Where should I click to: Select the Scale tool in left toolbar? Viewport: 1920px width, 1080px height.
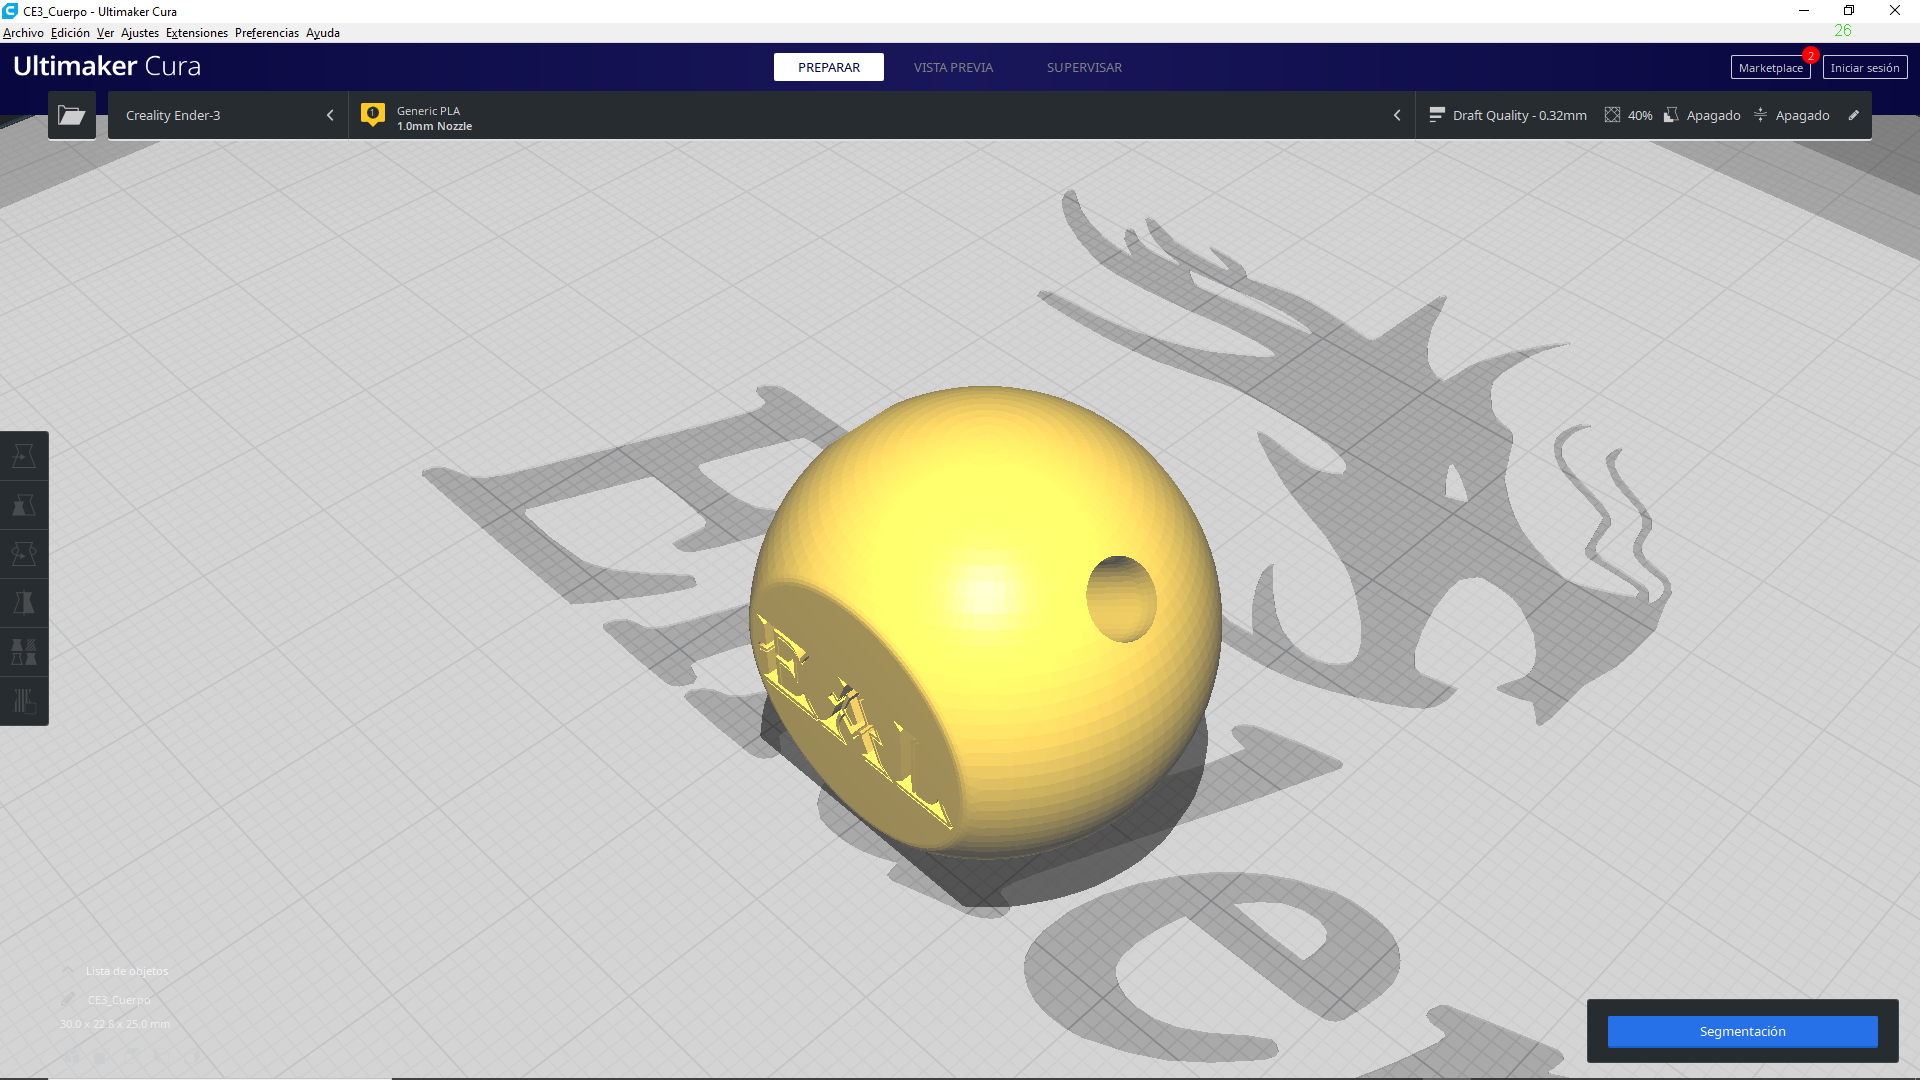pyautogui.click(x=24, y=505)
